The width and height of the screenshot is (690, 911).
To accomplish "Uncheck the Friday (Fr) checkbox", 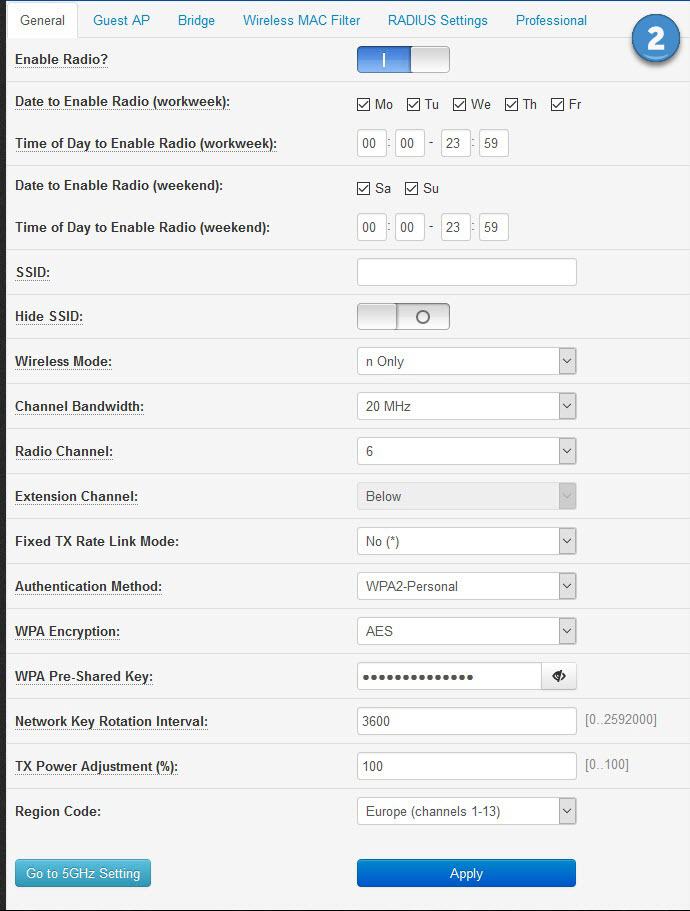I will click(557, 105).
